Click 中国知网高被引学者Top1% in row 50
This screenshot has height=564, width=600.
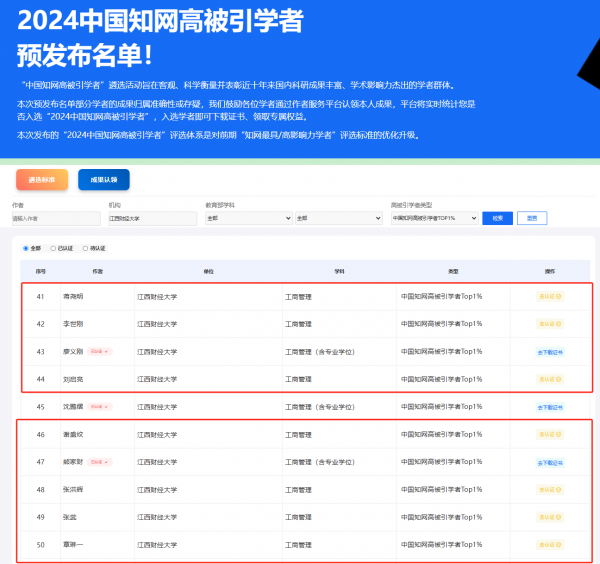click(x=441, y=544)
